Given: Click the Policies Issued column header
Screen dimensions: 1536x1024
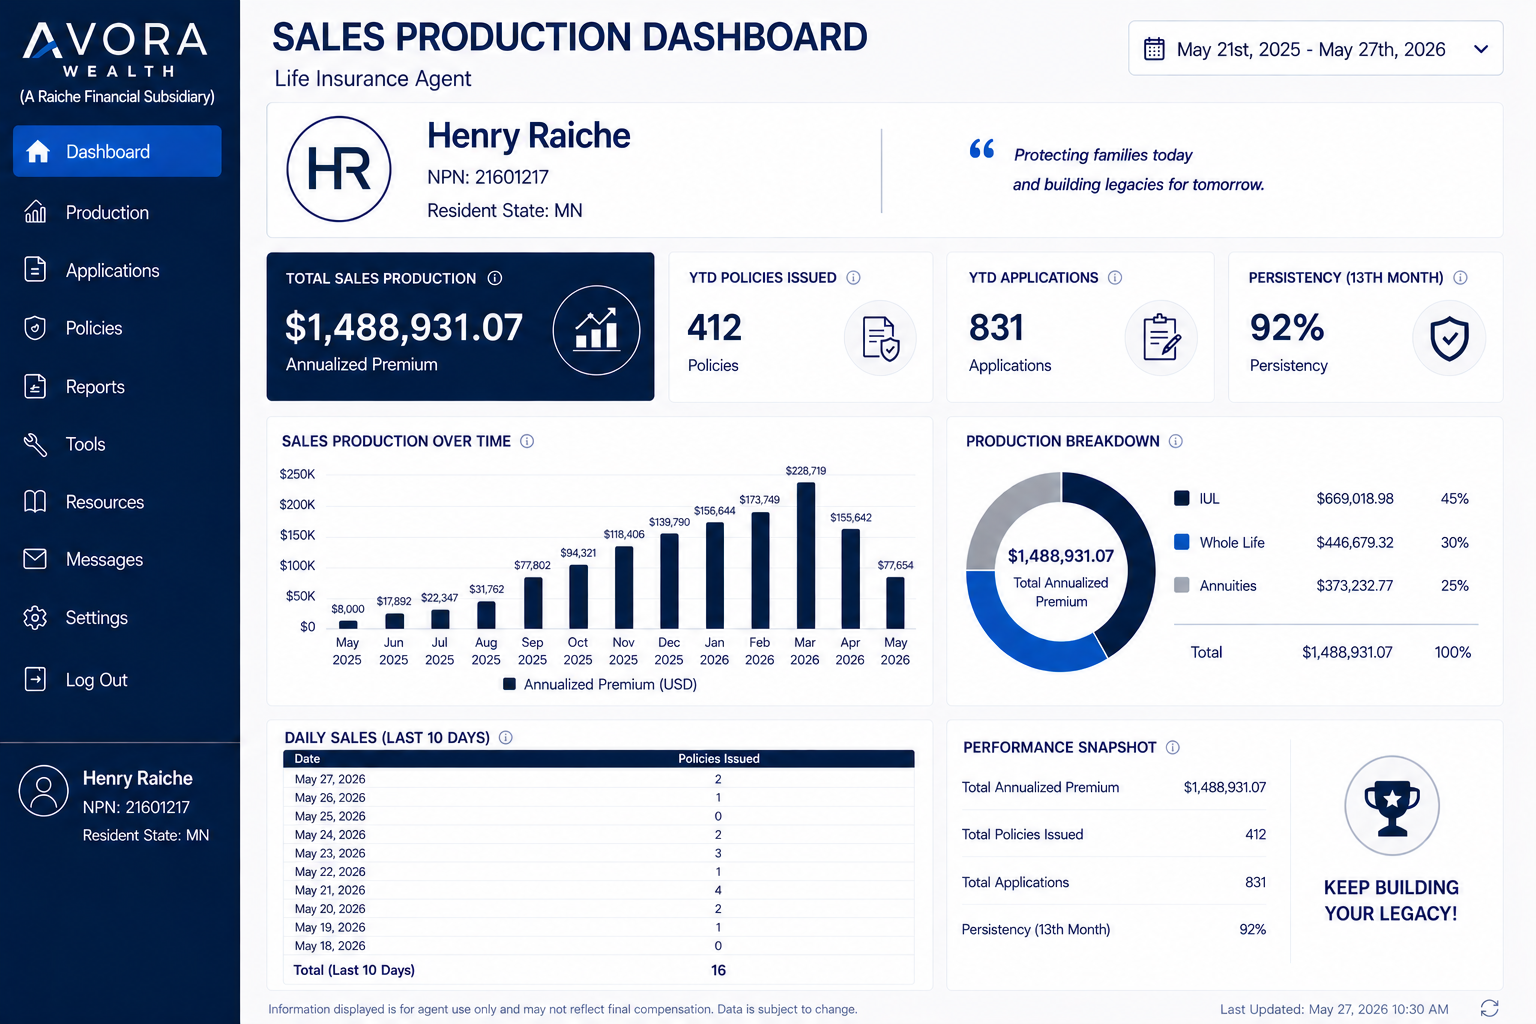Looking at the screenshot, I should pos(718,759).
